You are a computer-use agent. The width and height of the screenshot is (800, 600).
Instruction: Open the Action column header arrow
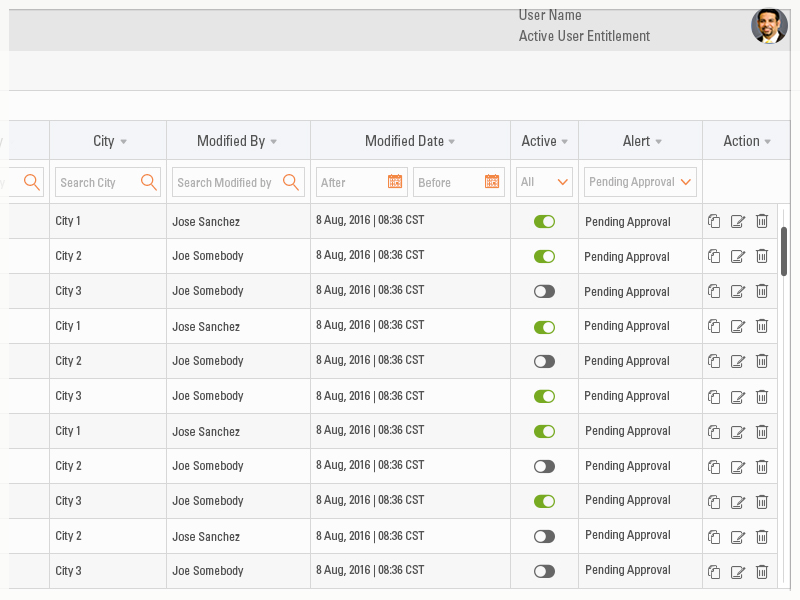click(767, 142)
